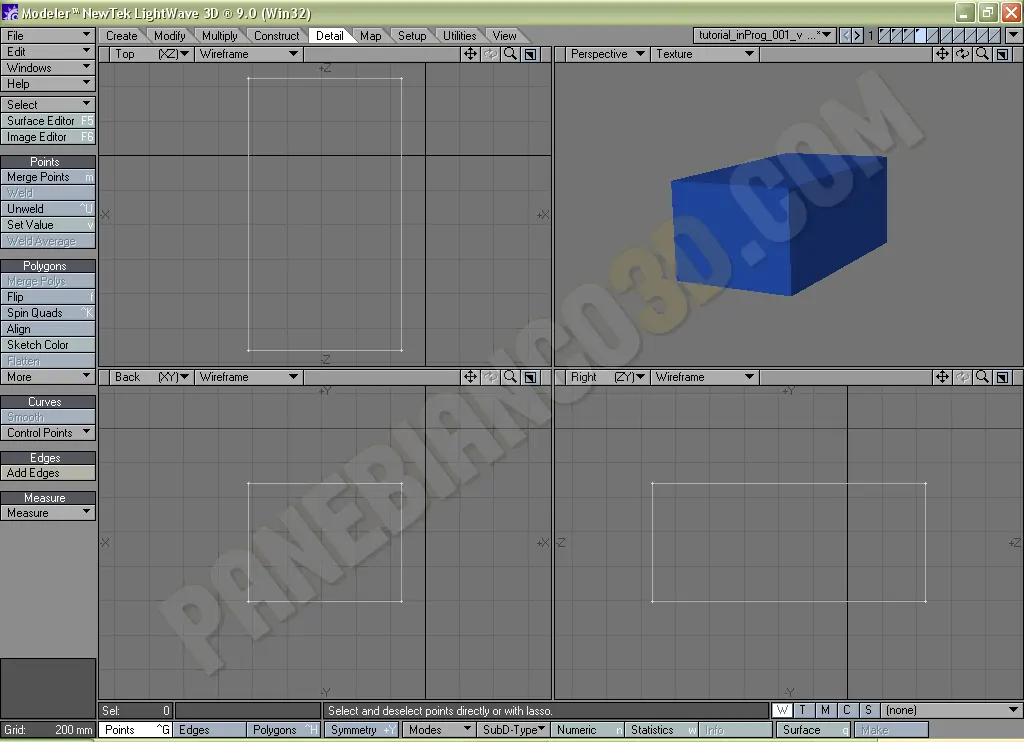Switch to Edges selection mode
The image size is (1024, 742).
pyautogui.click(x=209, y=730)
